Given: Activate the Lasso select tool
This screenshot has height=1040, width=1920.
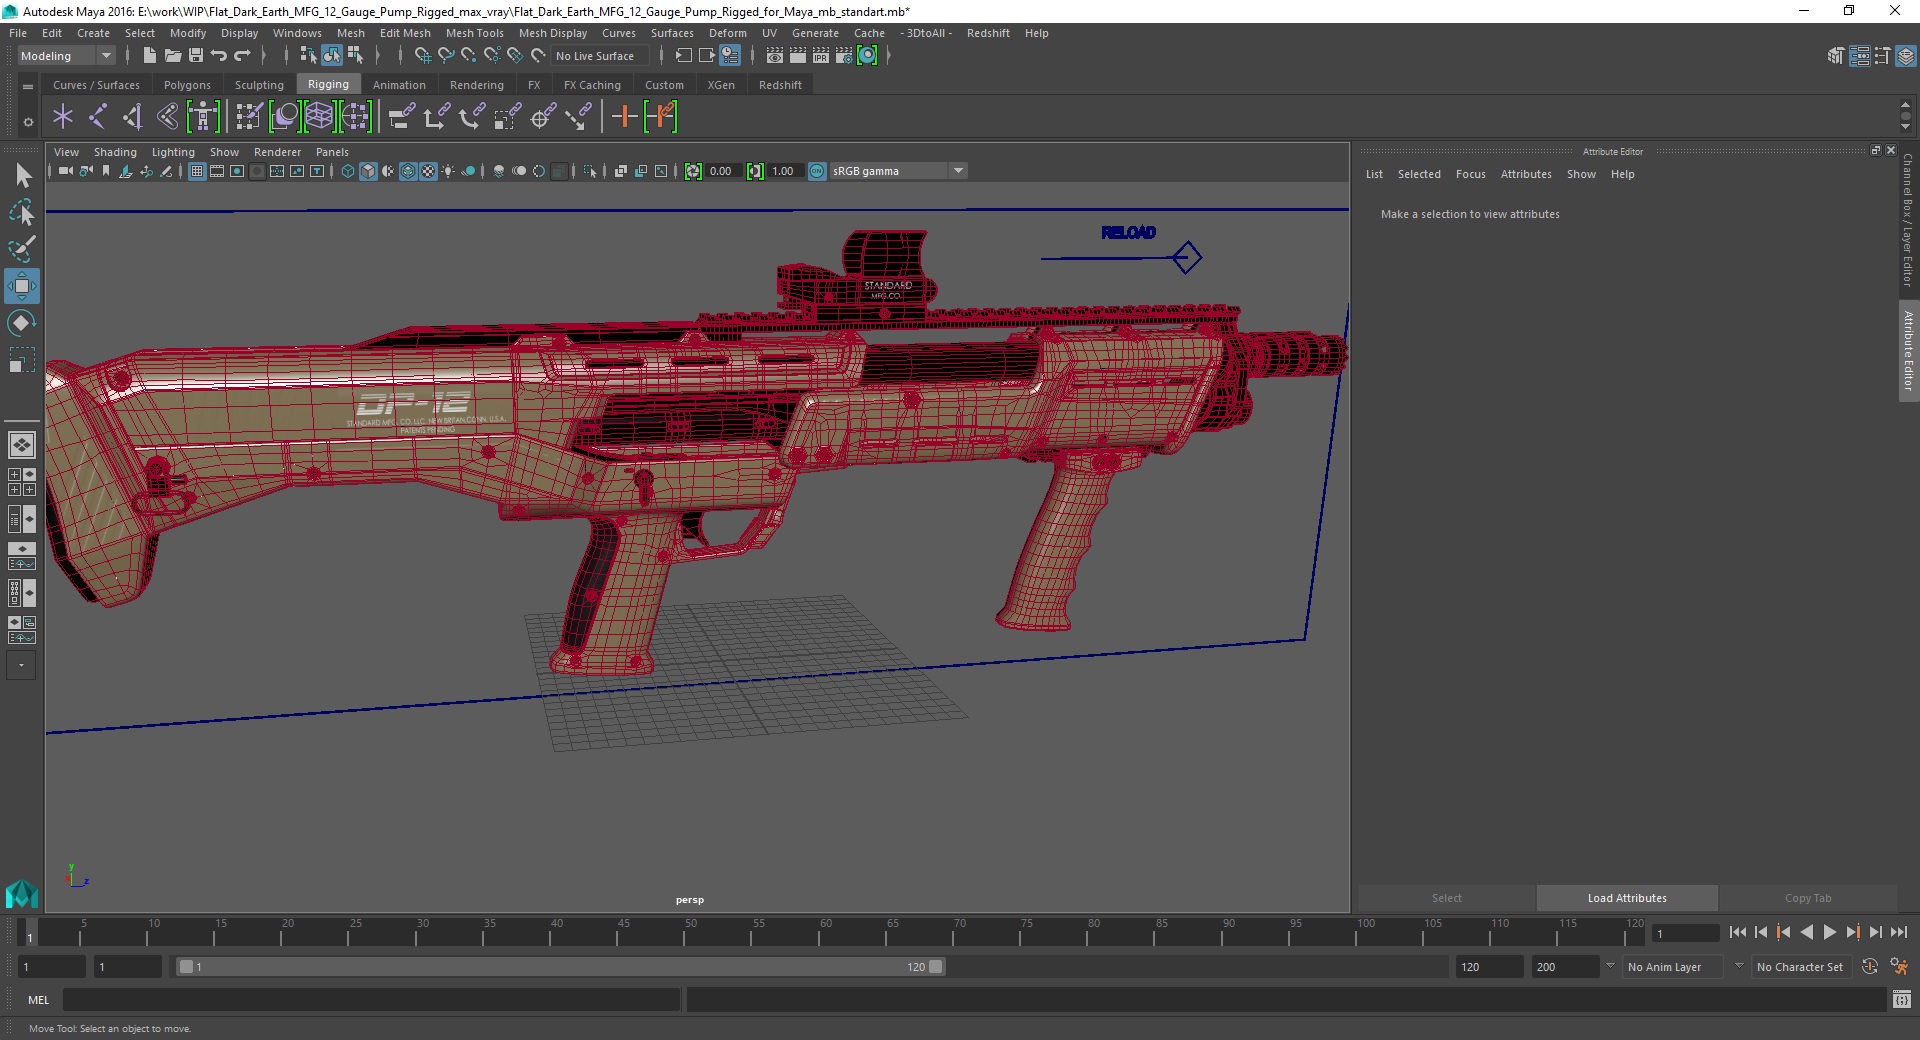Looking at the screenshot, I should click(x=22, y=212).
